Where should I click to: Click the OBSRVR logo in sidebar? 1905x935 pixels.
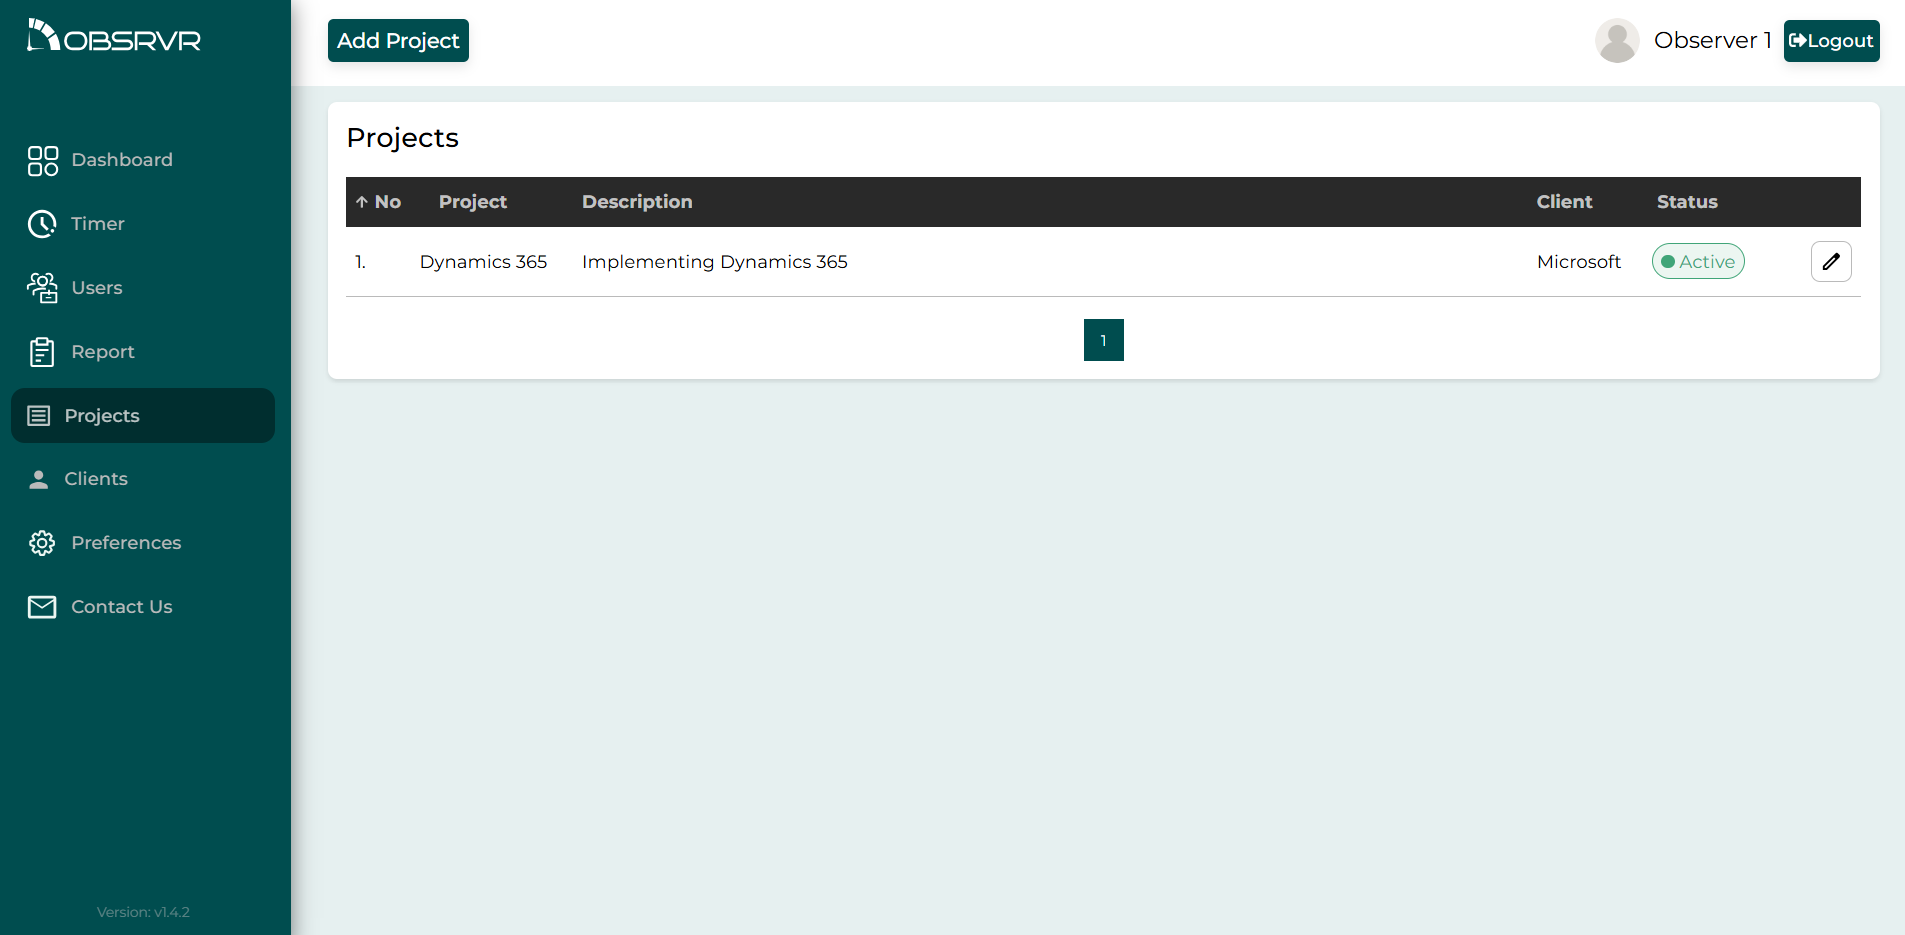[x=114, y=37]
